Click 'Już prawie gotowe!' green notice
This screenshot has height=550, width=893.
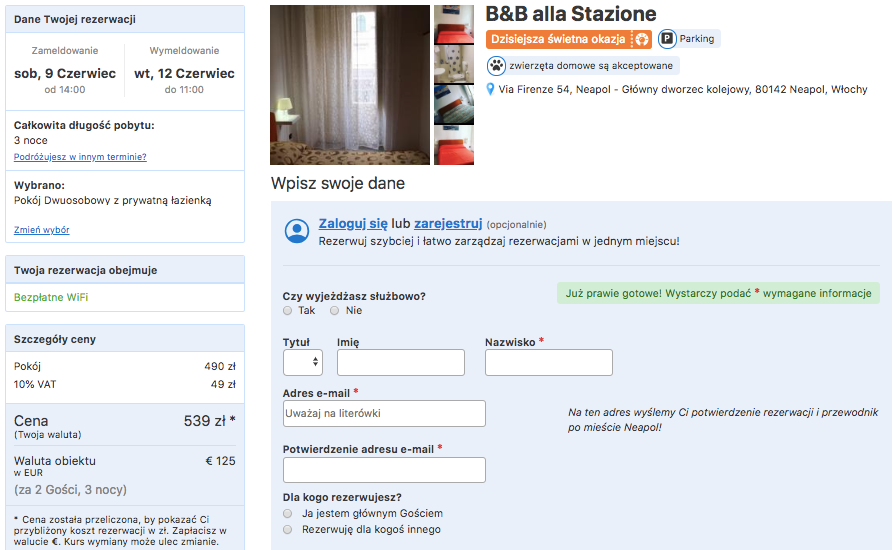[x=719, y=293]
